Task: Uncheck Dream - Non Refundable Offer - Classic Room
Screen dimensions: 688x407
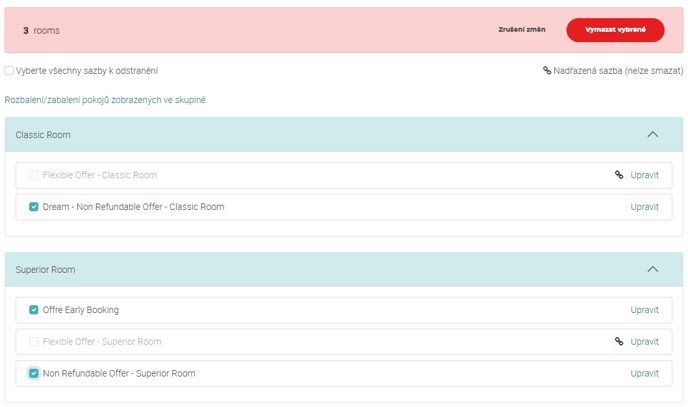Action: click(x=34, y=207)
